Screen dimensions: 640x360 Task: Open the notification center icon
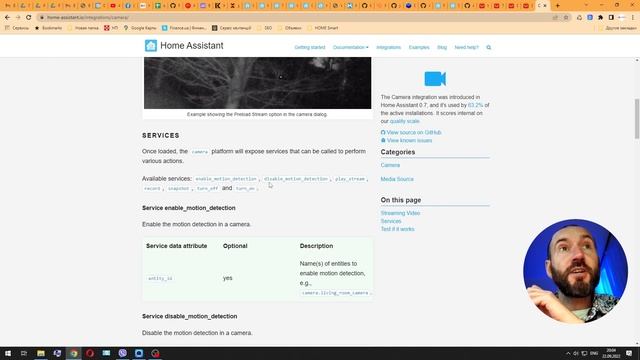(629, 353)
